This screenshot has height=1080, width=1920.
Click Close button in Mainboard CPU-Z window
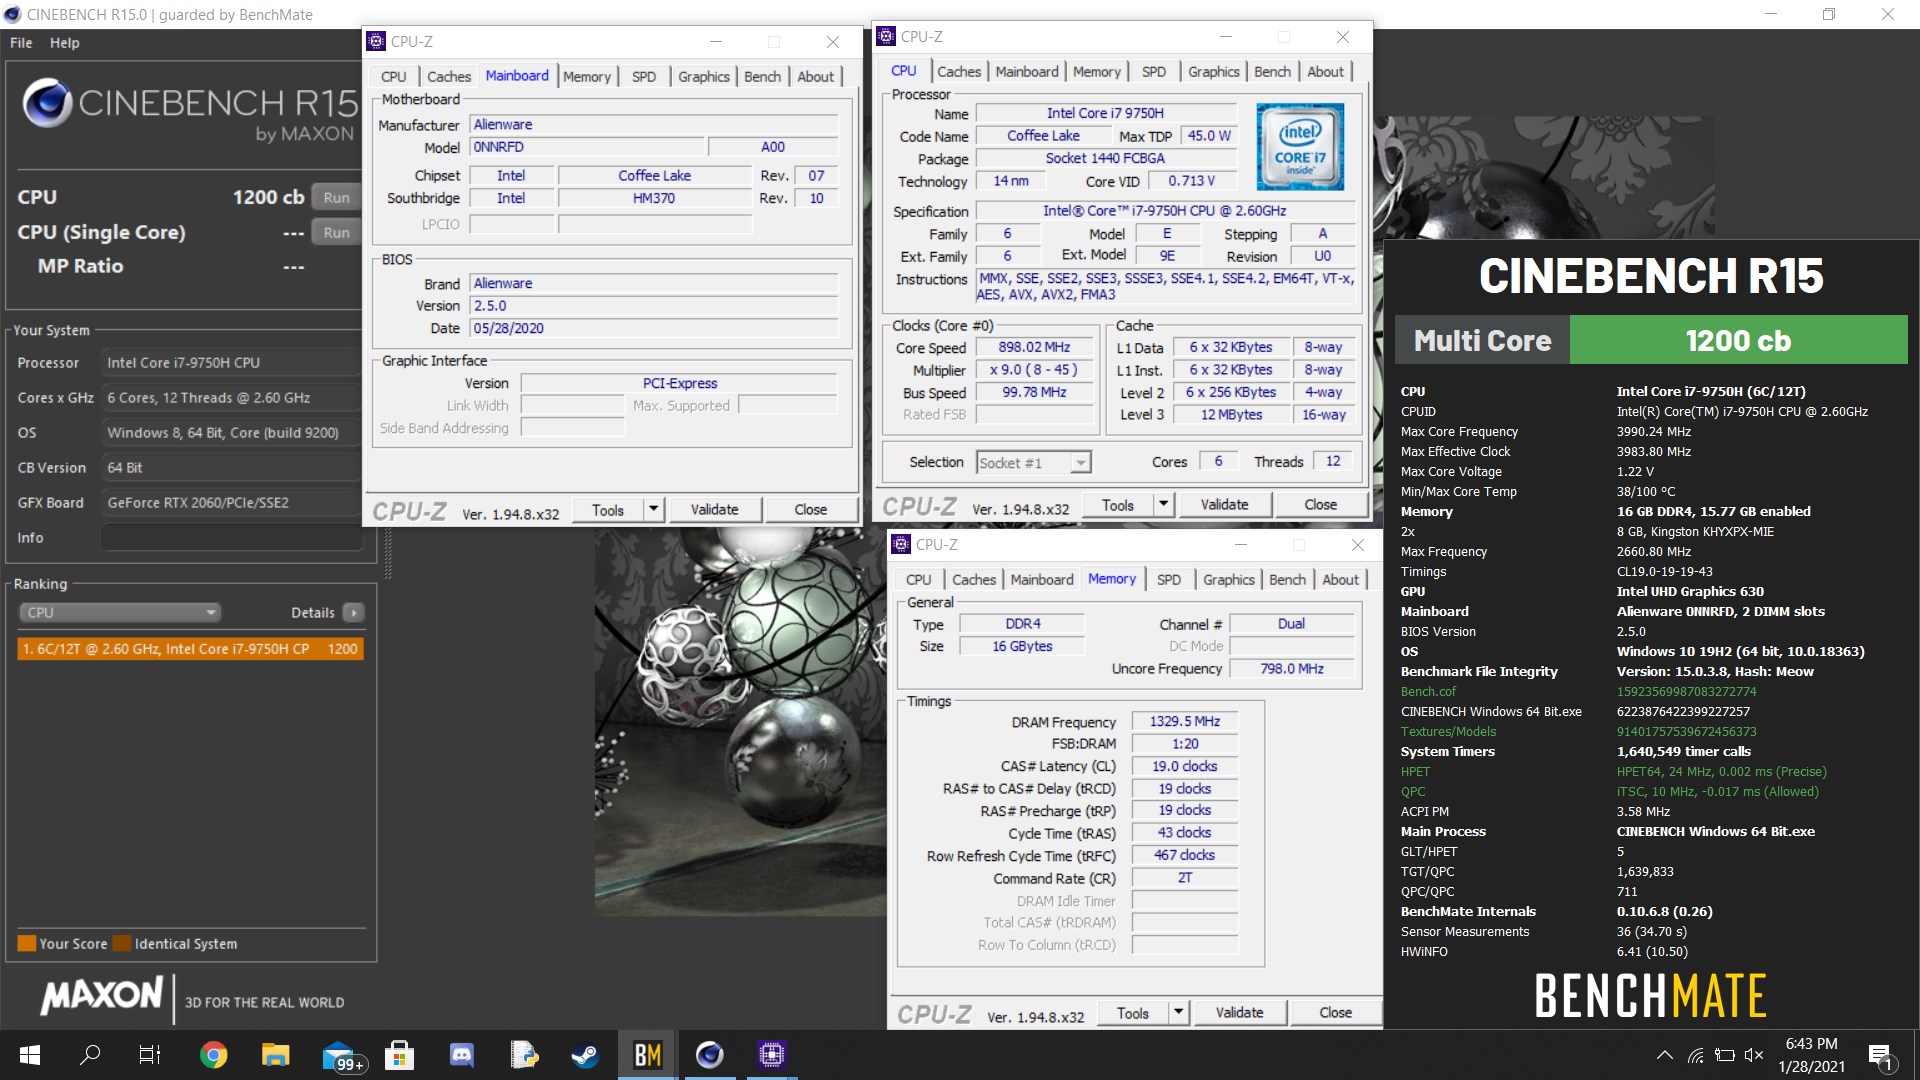point(810,510)
